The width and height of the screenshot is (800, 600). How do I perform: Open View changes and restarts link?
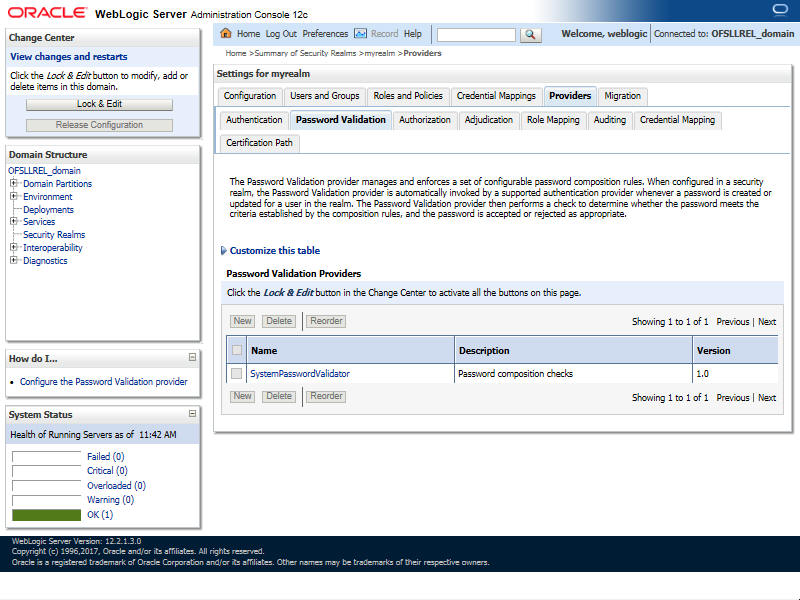[x=69, y=57]
